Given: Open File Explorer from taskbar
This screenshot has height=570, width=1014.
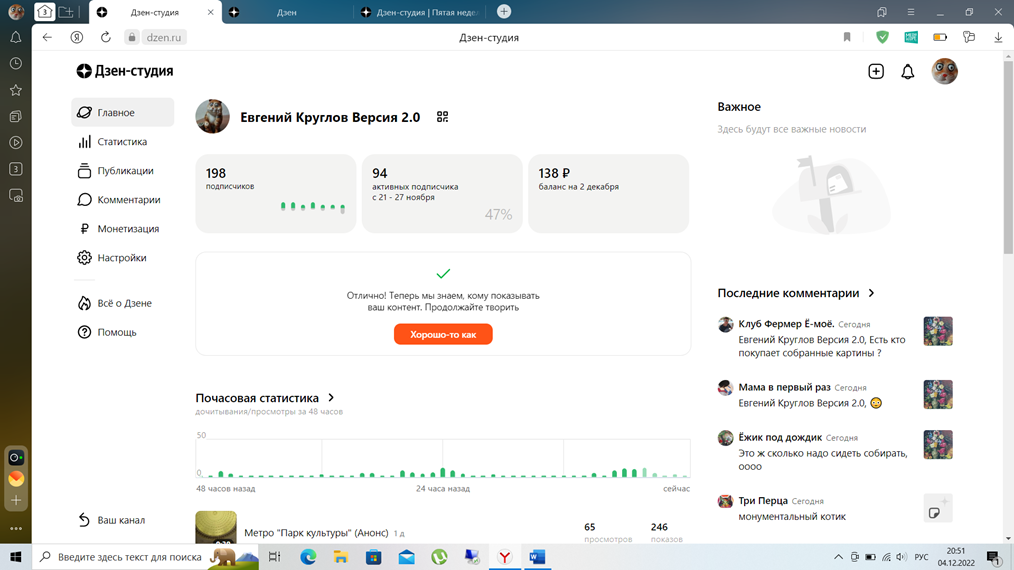Looking at the screenshot, I should (341, 557).
